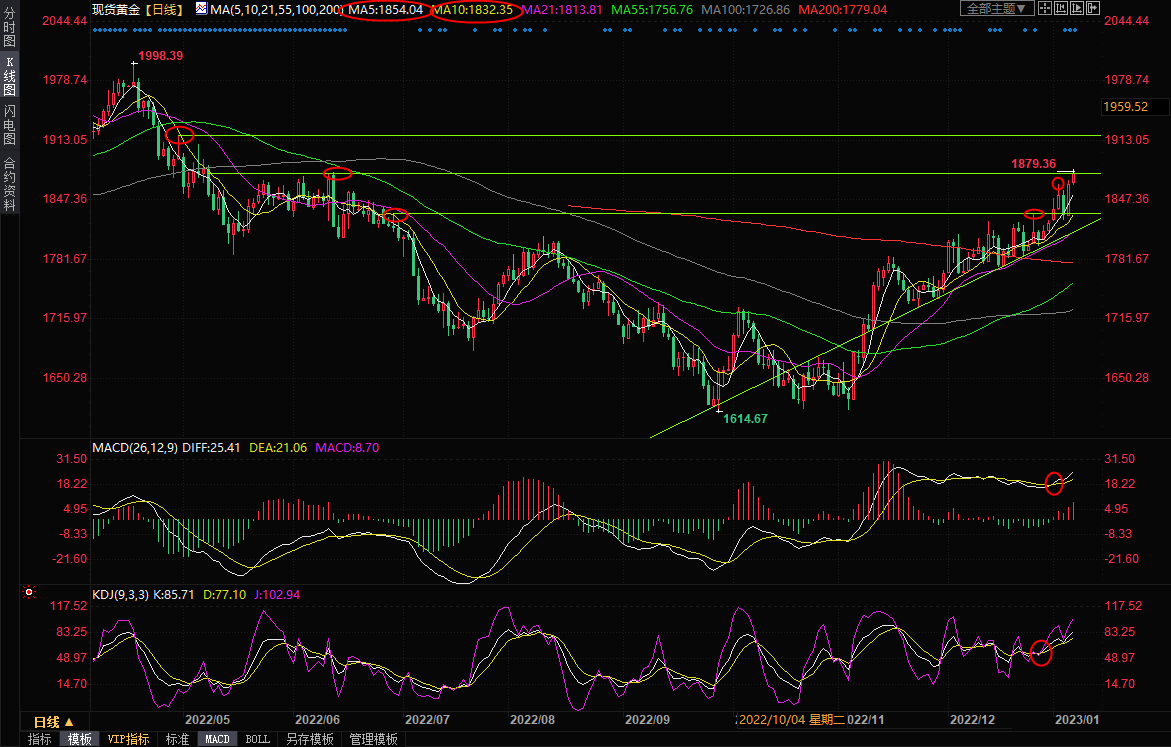This screenshot has width=1171, height=747.
Task: Expand the 日线 period selector
Action: (53, 721)
